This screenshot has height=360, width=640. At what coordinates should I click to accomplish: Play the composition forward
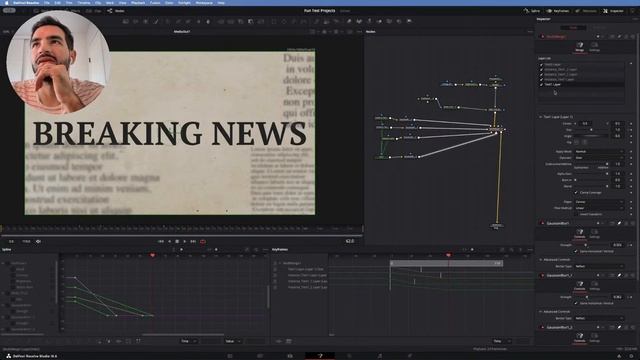pyautogui.click(x=184, y=241)
